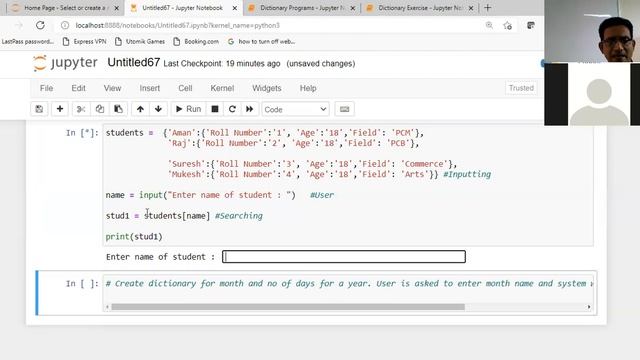This screenshot has height=360, width=640.
Task: Open the Kernel menu
Action: 222,88
